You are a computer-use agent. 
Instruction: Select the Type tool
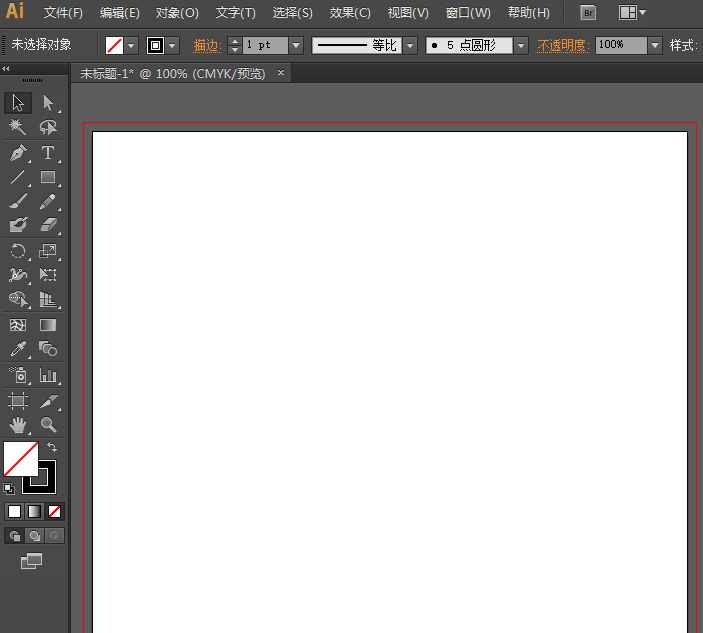[48, 153]
